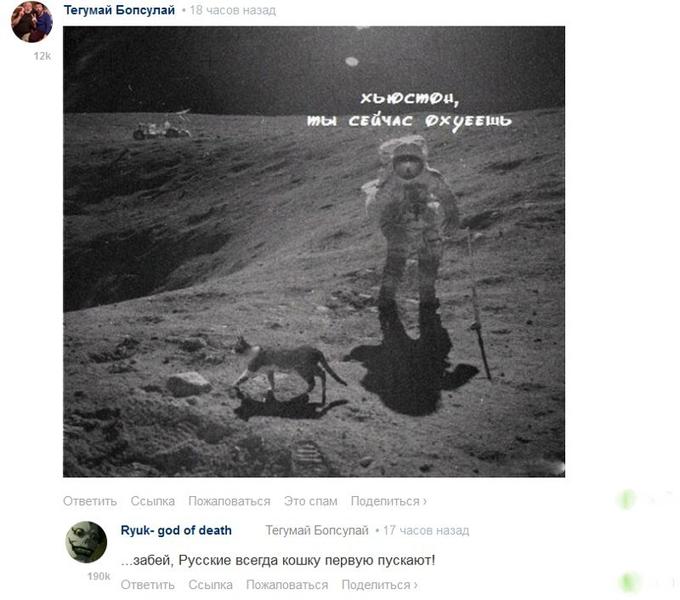Copy Ссылка of Ryuk's reply
Screen dimensions: 680x600
210,585
